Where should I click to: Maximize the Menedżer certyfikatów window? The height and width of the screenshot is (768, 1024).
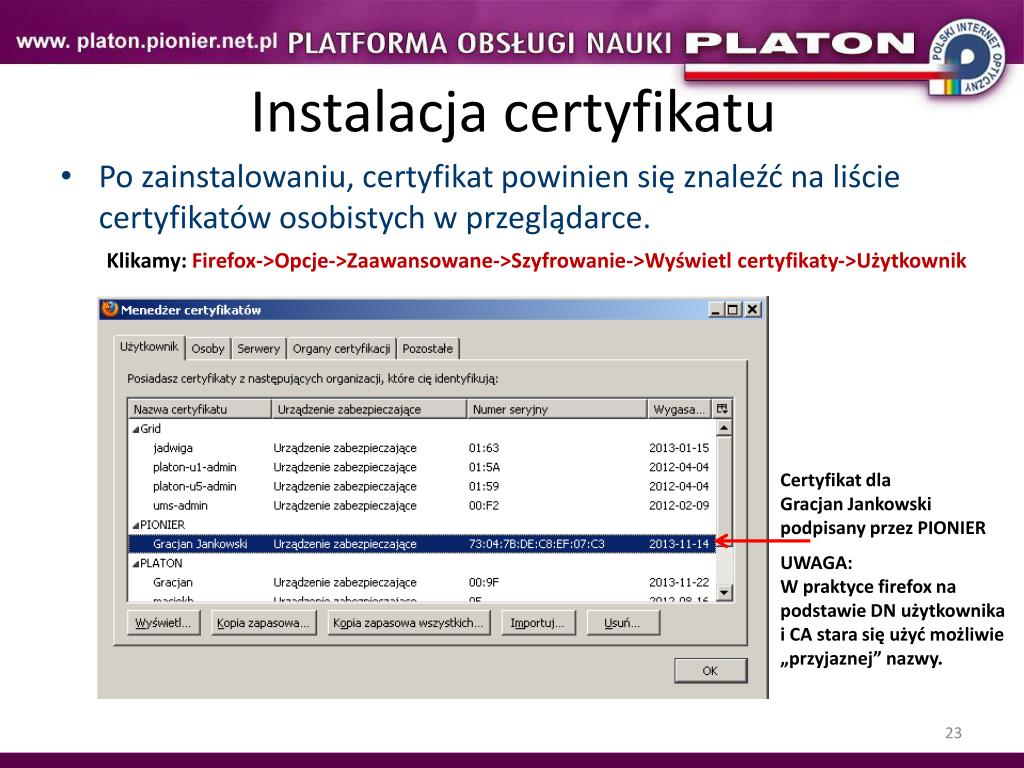pos(734,310)
